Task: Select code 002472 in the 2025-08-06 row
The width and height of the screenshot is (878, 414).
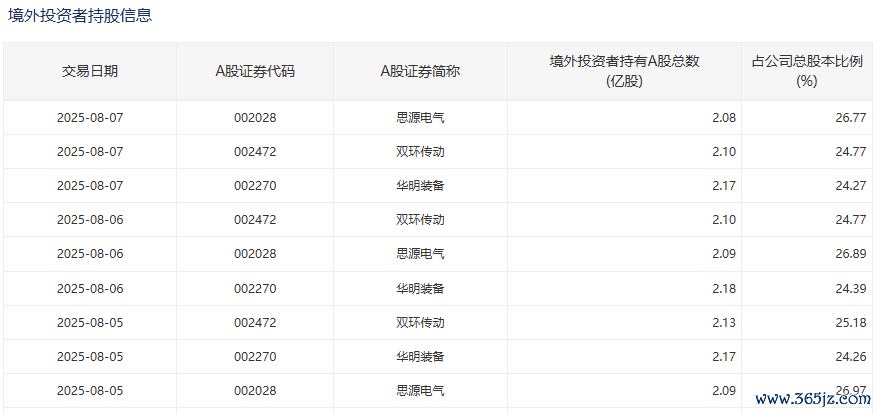Action: tap(255, 220)
